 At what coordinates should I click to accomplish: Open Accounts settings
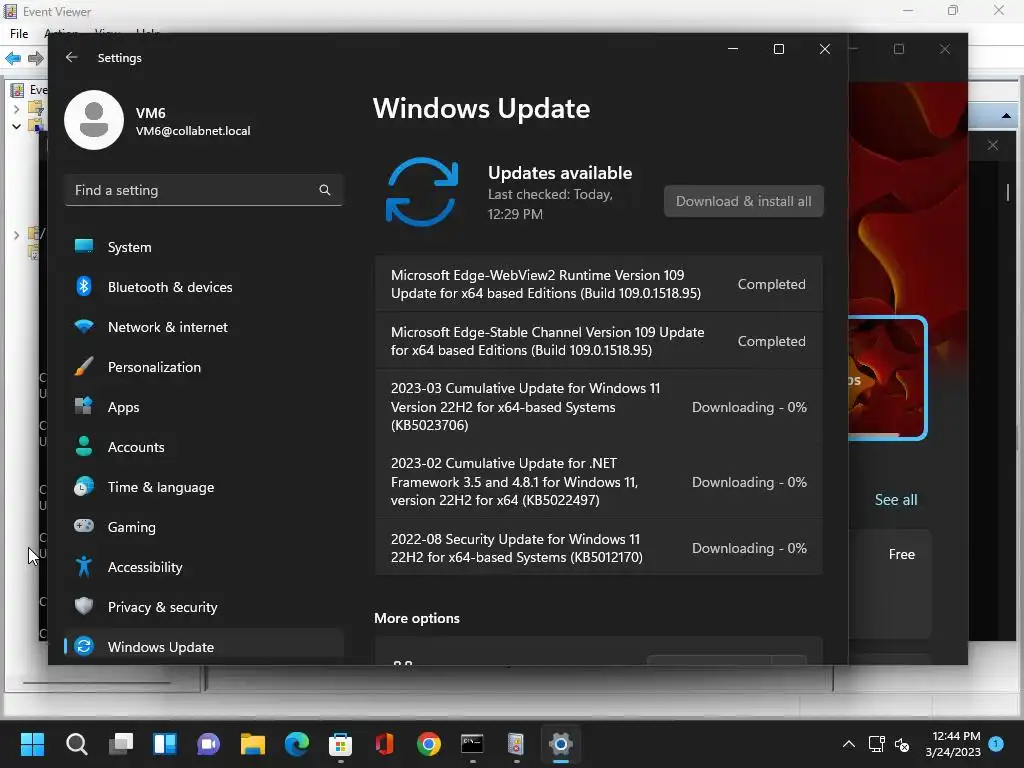coord(204,447)
